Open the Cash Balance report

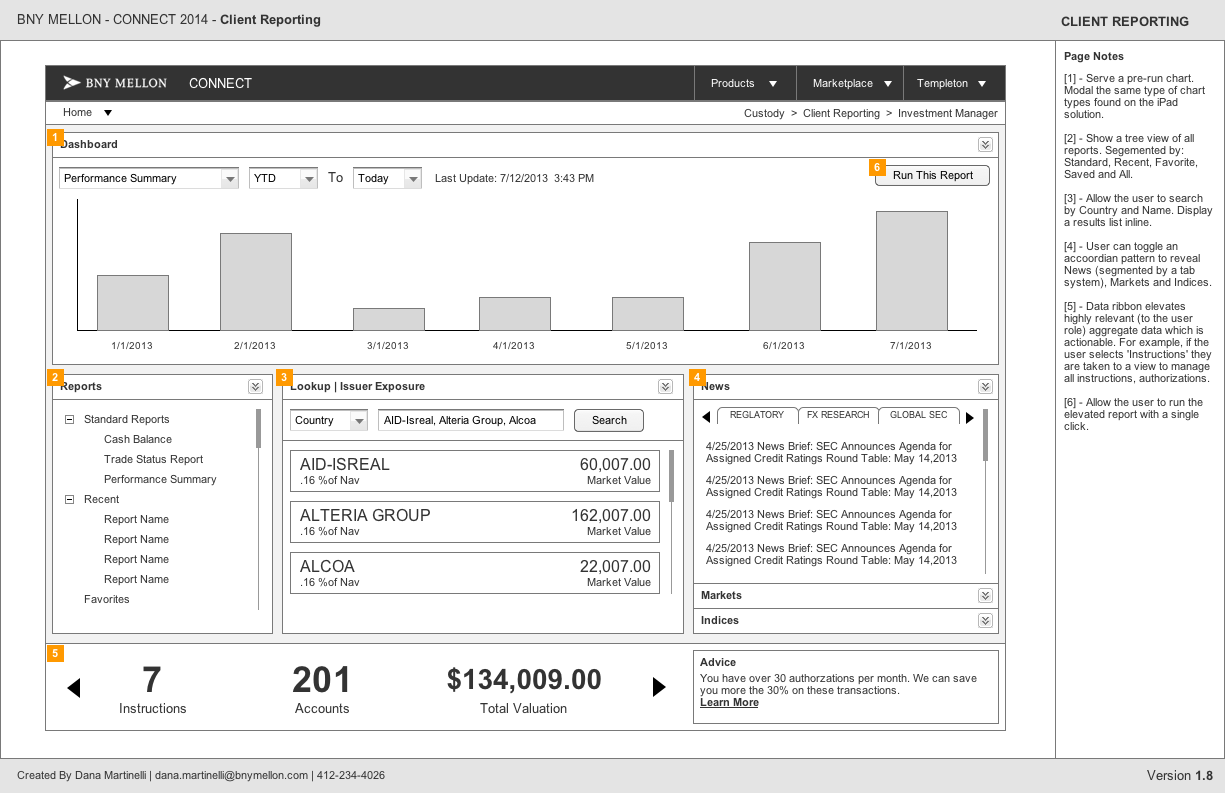(x=138, y=439)
